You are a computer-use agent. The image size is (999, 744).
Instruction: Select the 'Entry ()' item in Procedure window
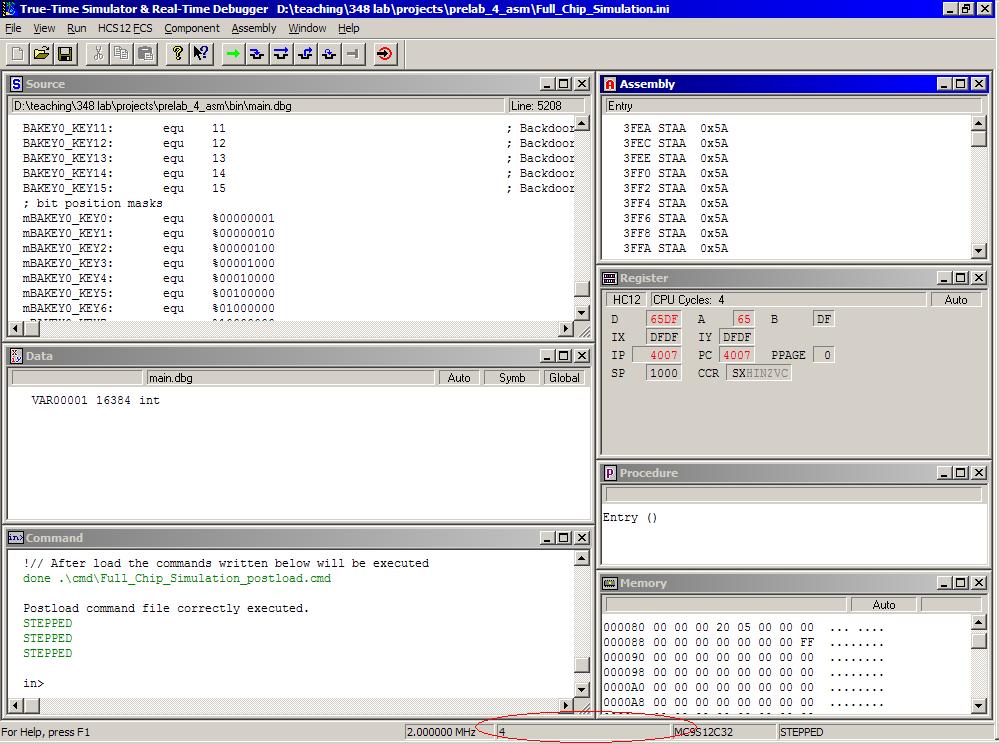click(629, 517)
